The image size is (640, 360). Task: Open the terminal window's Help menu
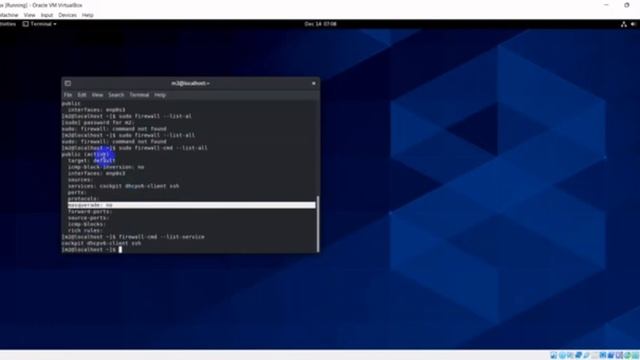(x=160, y=95)
